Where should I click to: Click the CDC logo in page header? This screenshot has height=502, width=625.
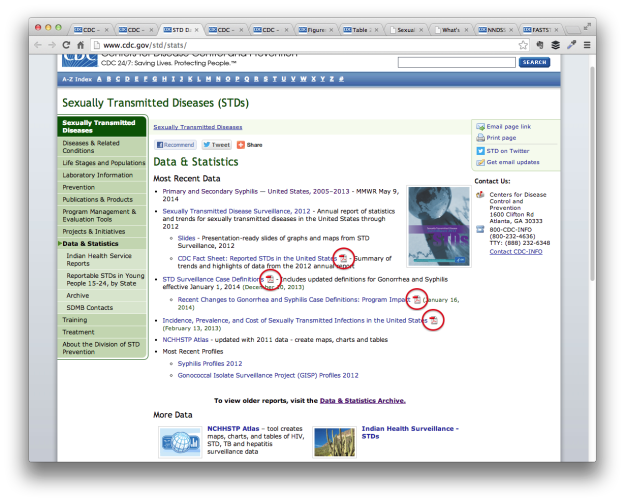(80, 60)
